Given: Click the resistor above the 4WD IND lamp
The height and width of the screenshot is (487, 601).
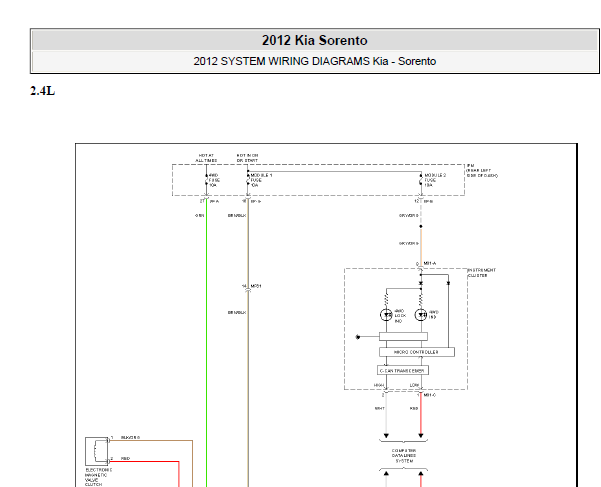Looking at the screenshot, I should (421, 299).
